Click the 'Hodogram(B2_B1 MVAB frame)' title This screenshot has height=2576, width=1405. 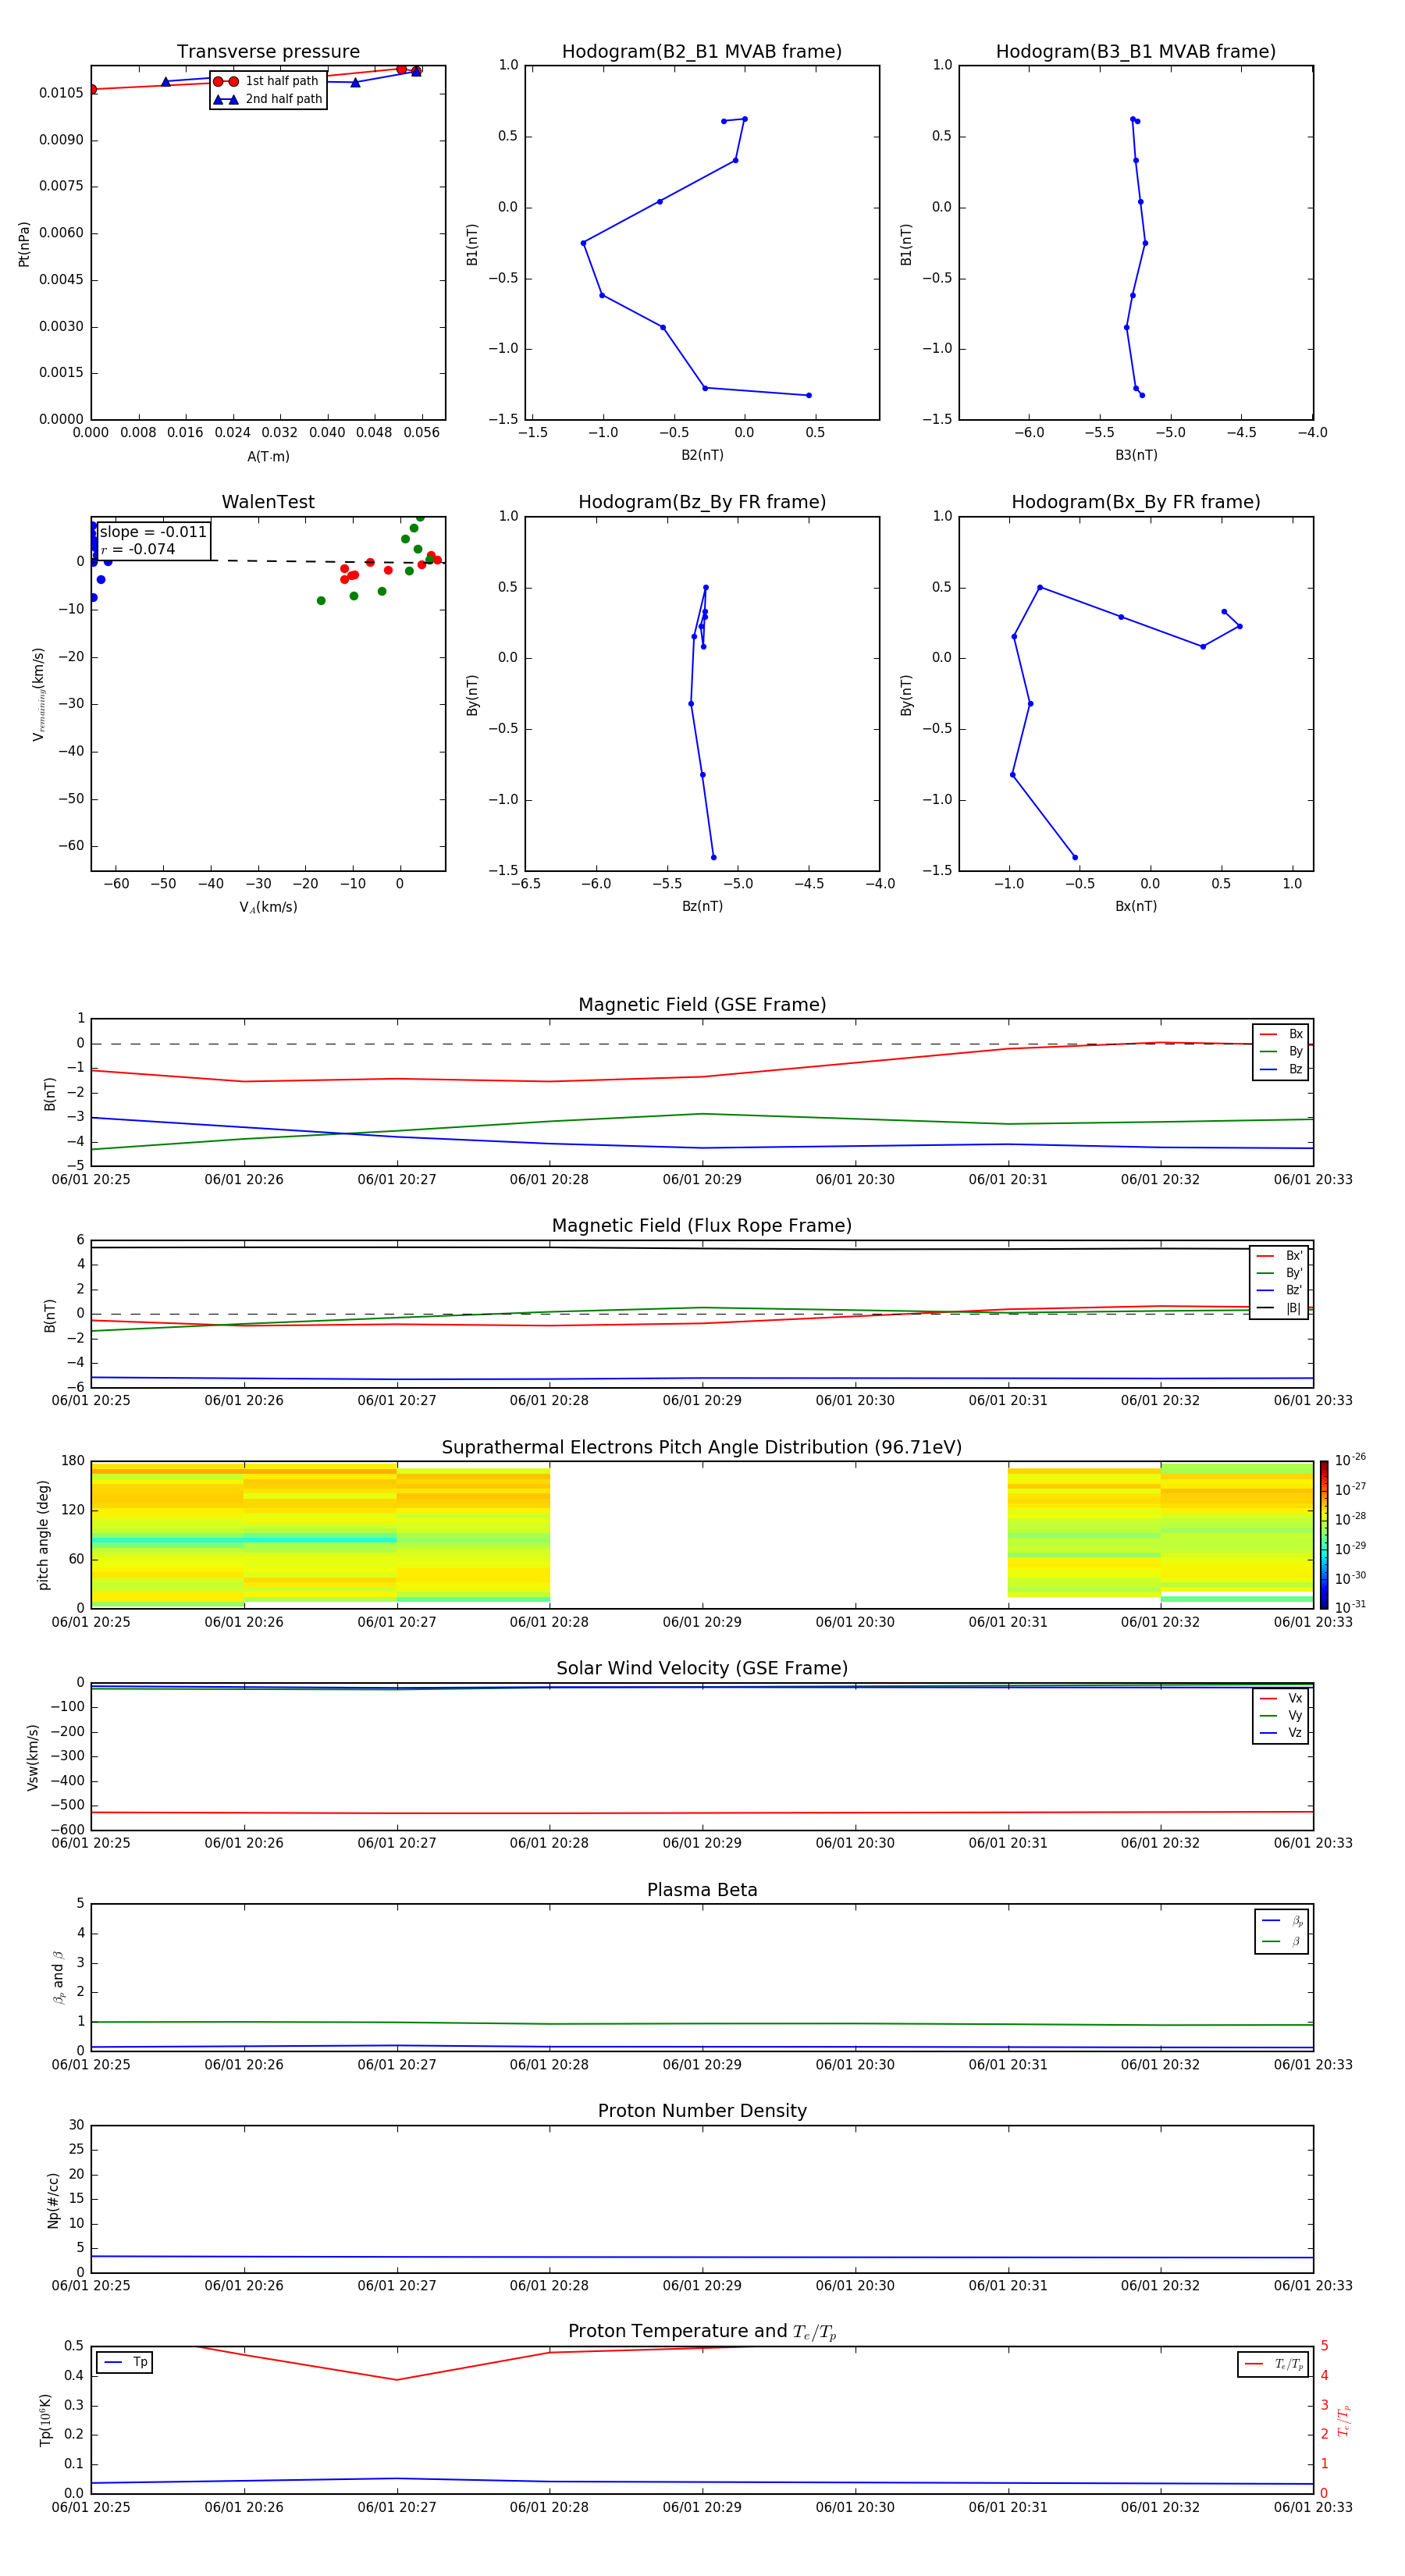coord(702,52)
